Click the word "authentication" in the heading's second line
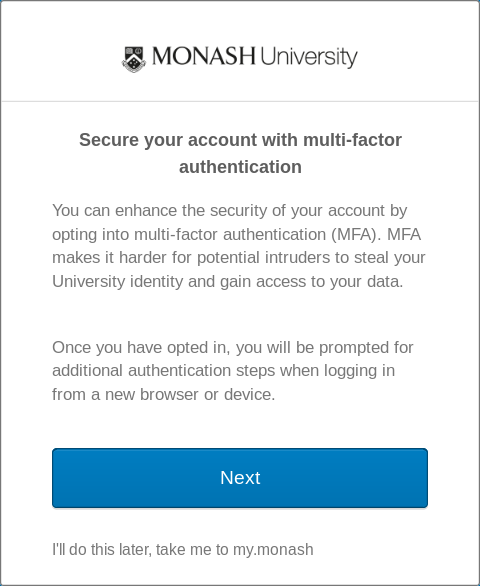Viewport: 480px width, 586px height. pyautogui.click(x=240, y=167)
